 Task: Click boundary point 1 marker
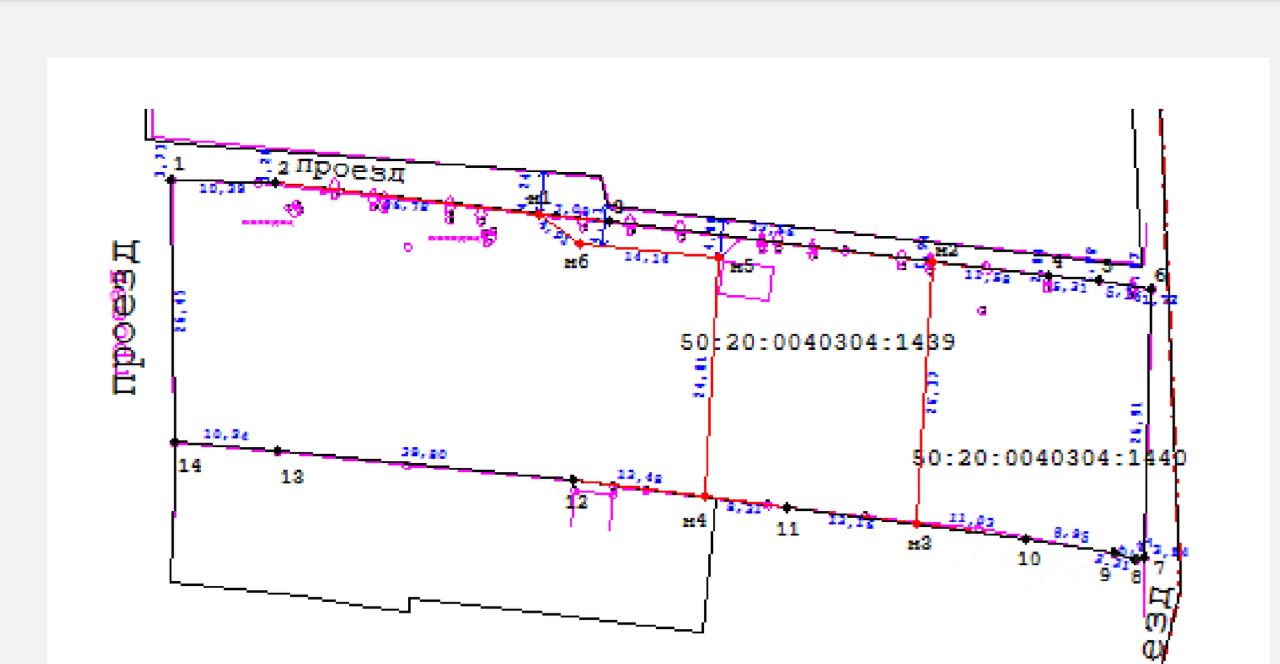coord(171,179)
